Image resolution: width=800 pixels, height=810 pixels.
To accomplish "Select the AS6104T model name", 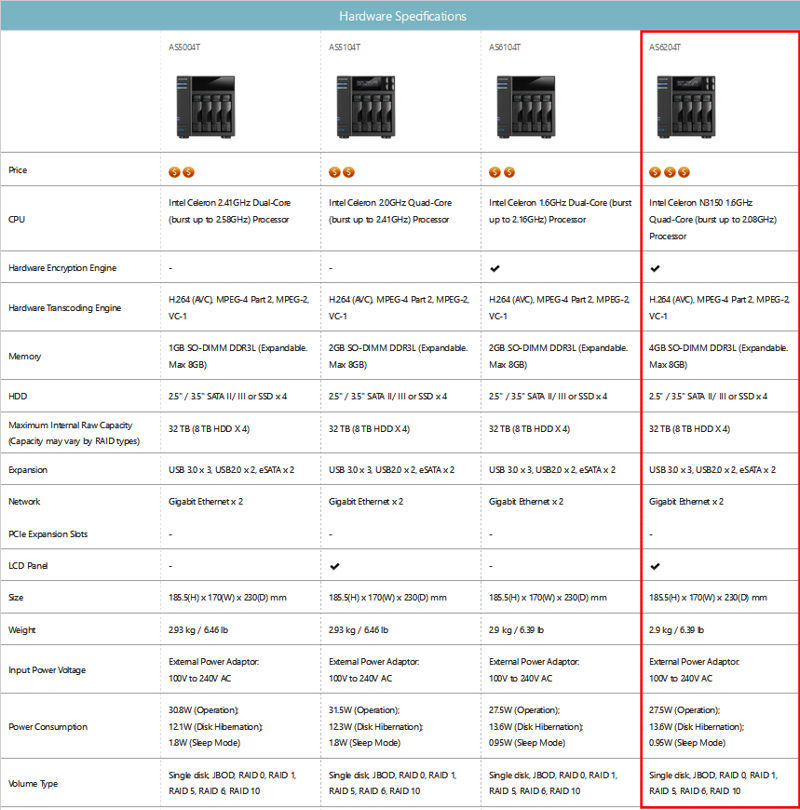I will (505, 47).
